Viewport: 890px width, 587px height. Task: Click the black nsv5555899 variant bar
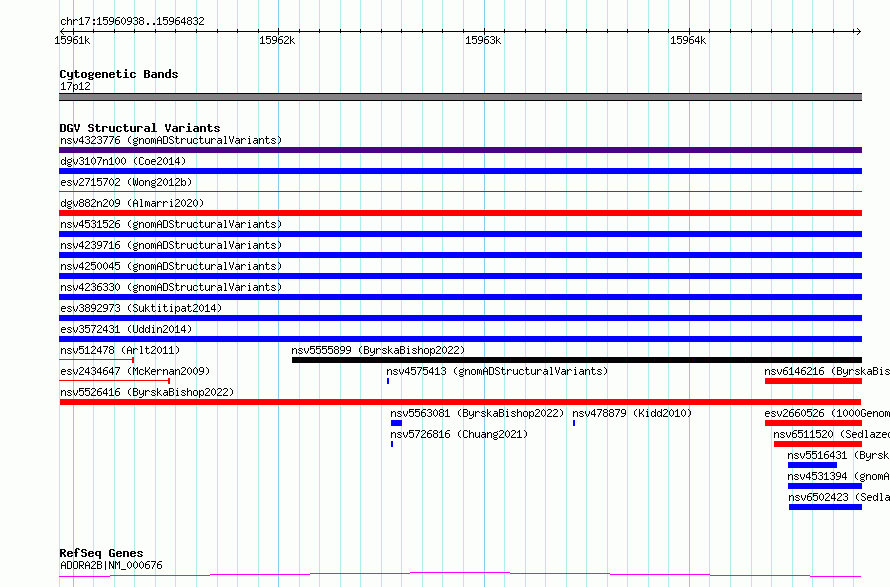577,360
